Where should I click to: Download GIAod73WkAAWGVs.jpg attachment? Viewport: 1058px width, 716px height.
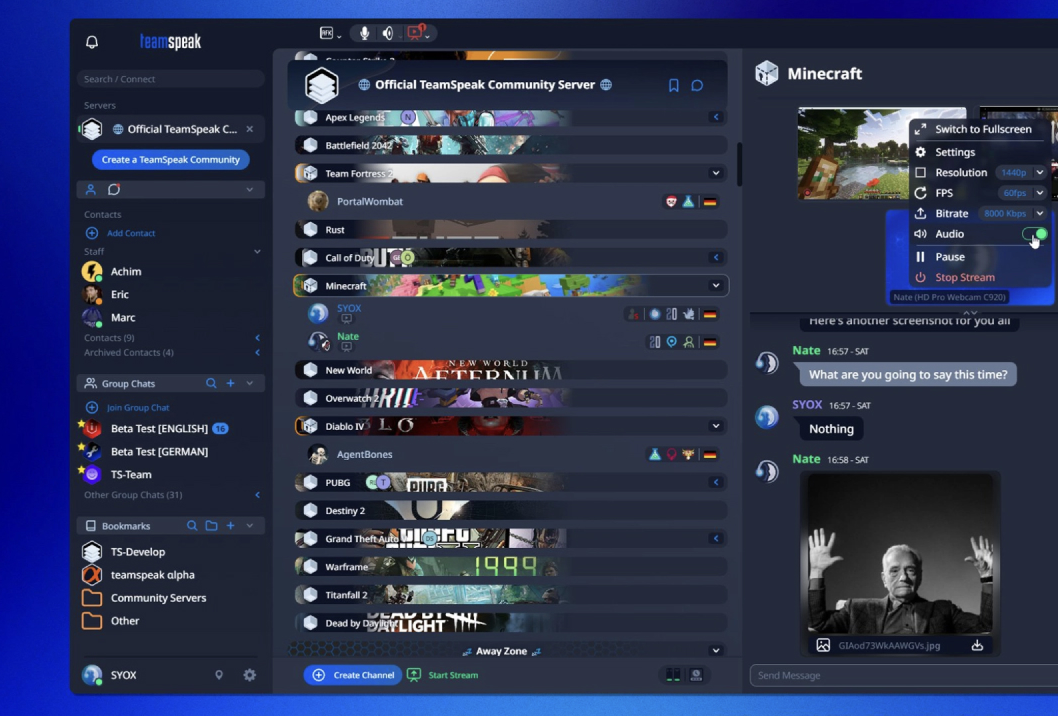(977, 646)
